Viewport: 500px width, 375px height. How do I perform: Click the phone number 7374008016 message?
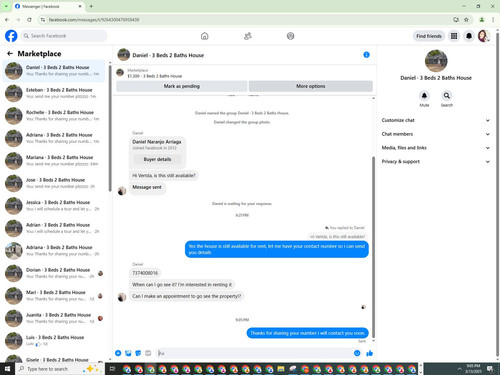pos(145,273)
